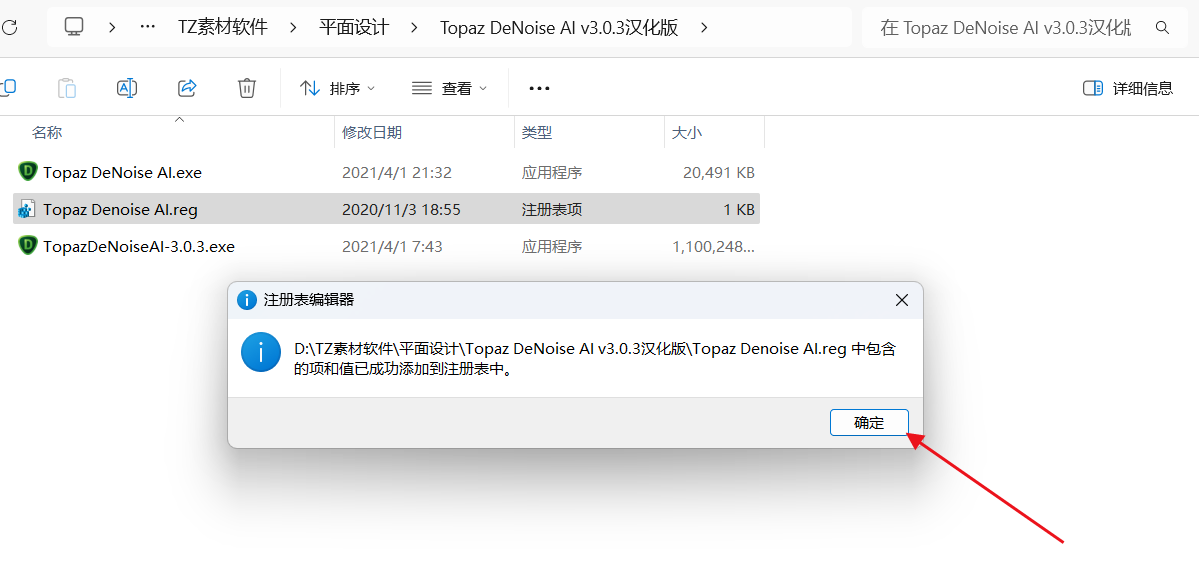Click the Rename icon in the toolbar
The width and height of the screenshot is (1199, 581).
pos(127,88)
